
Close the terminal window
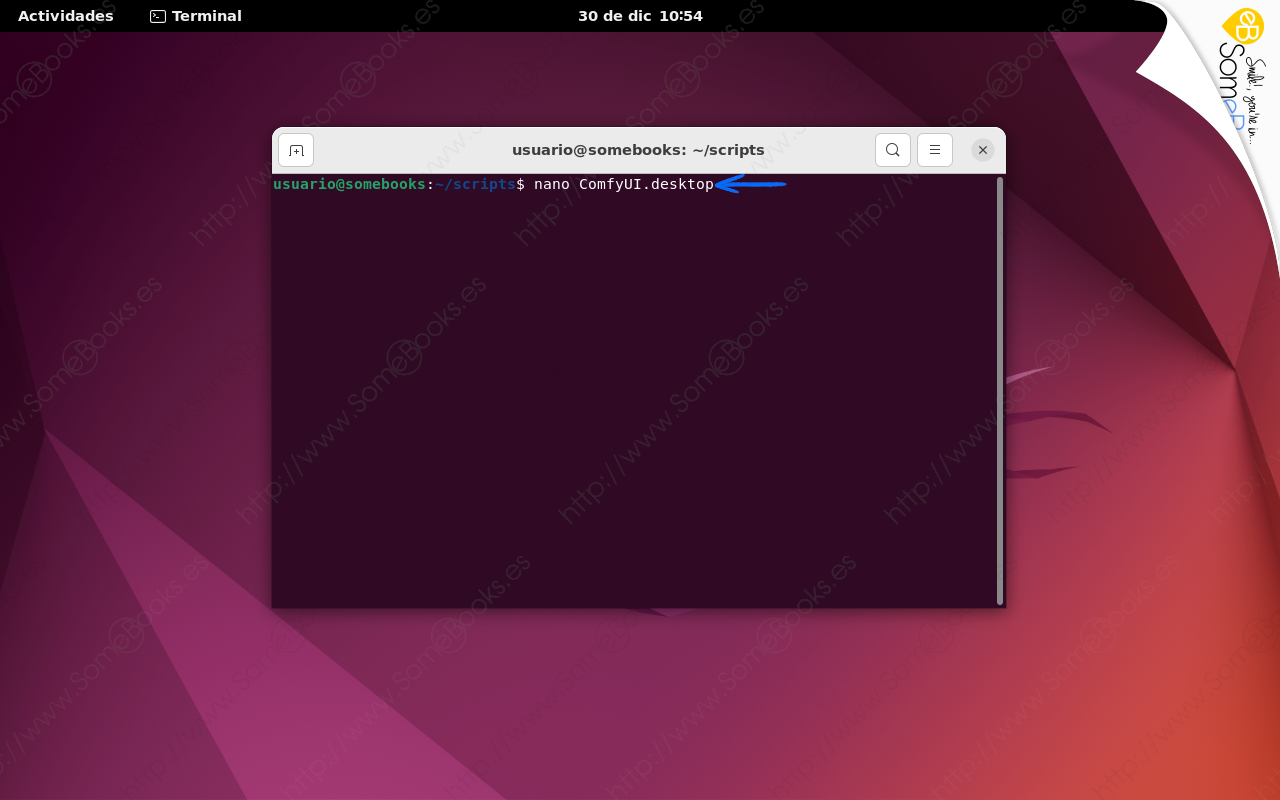click(x=982, y=149)
